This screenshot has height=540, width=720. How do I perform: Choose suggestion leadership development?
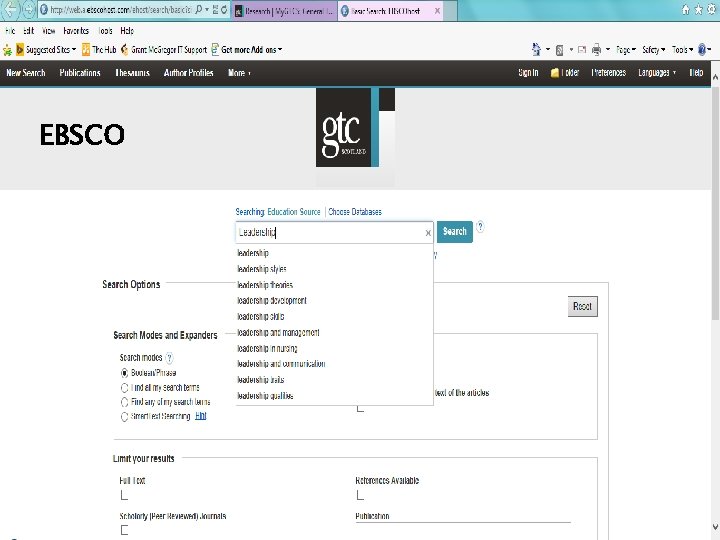click(x=272, y=301)
